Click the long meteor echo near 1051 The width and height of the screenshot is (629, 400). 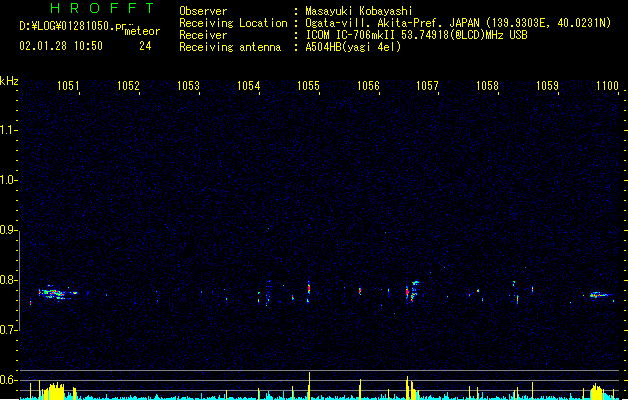point(57,293)
